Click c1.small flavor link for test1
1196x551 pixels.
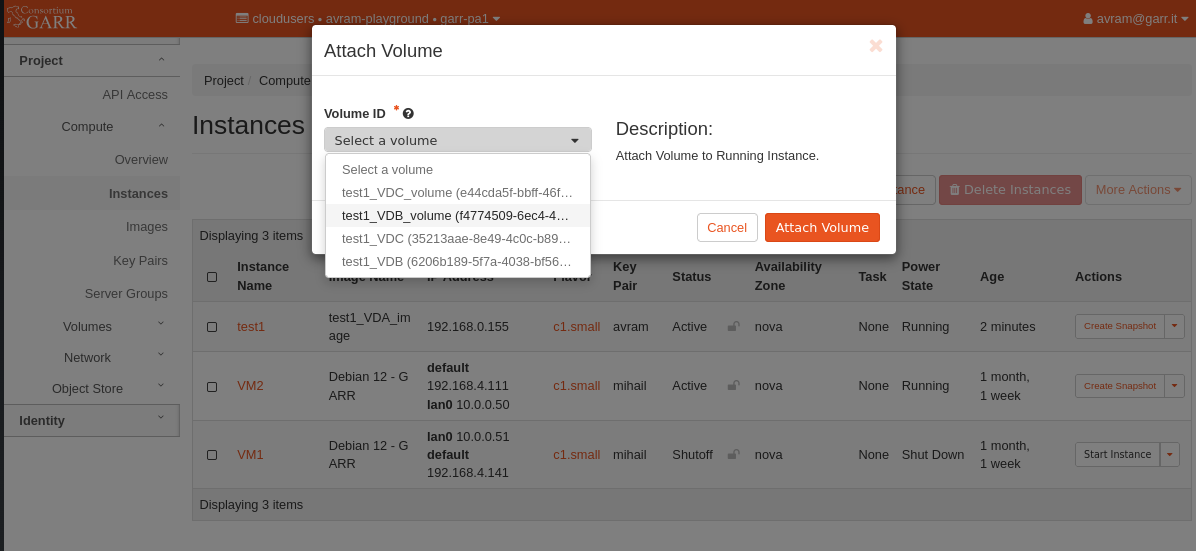[577, 327]
